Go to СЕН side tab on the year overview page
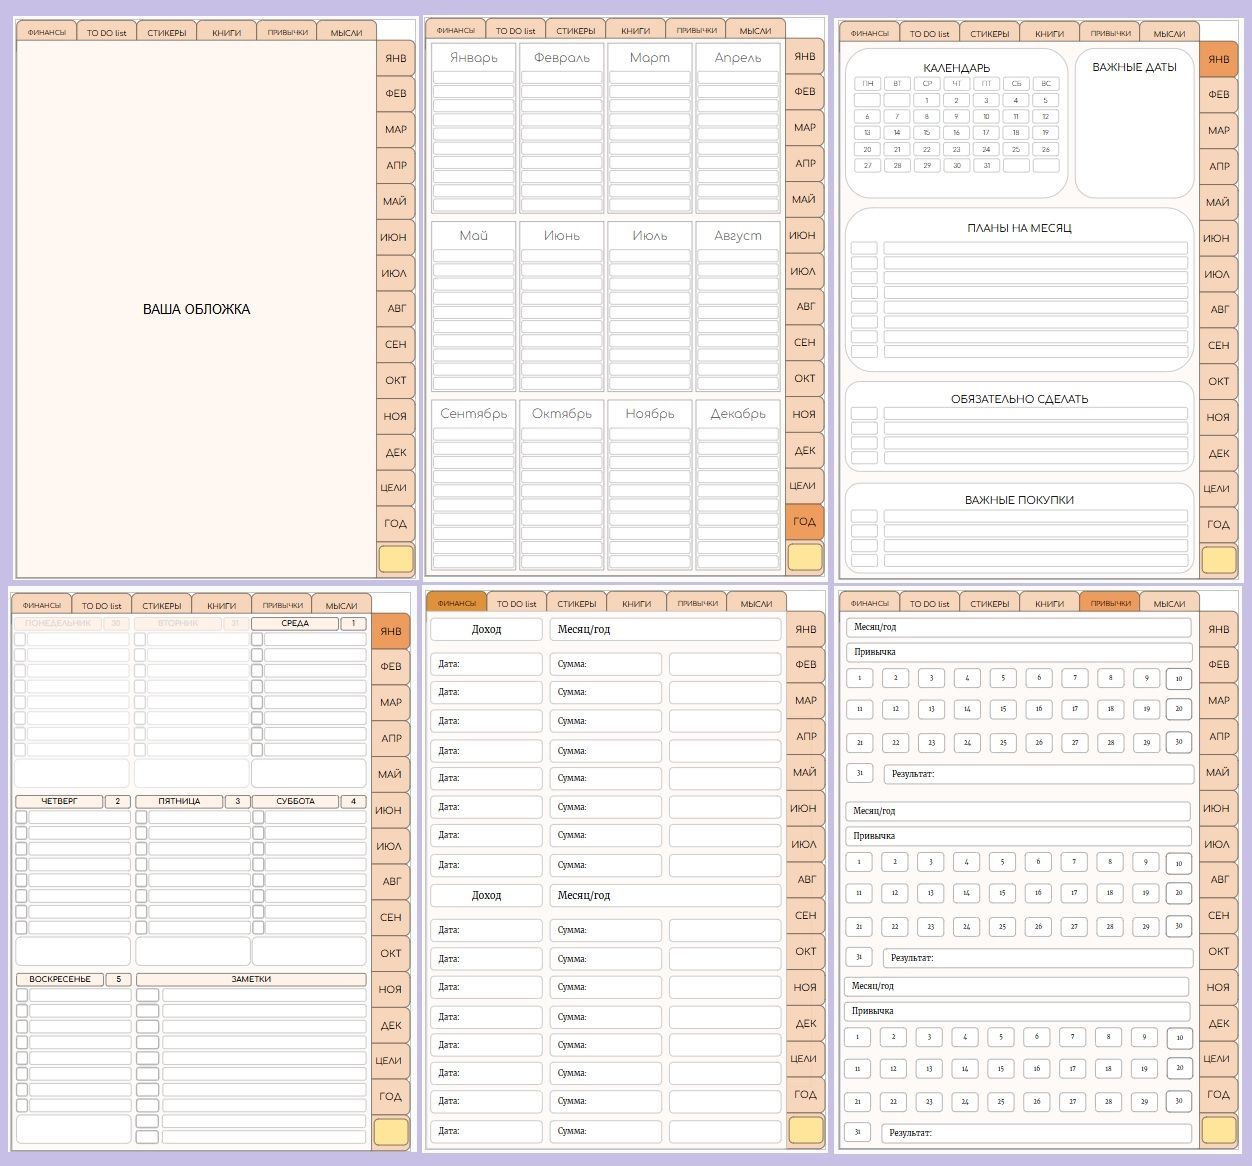 click(x=804, y=342)
